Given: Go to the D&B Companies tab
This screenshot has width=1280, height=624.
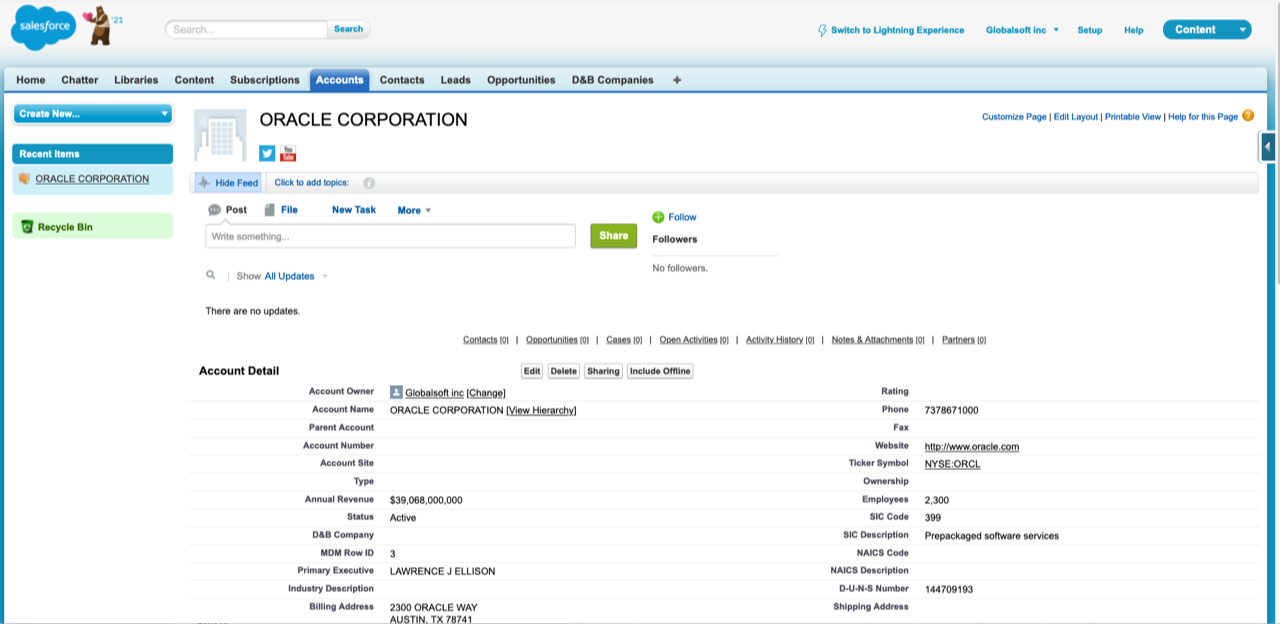Looking at the screenshot, I should [613, 80].
